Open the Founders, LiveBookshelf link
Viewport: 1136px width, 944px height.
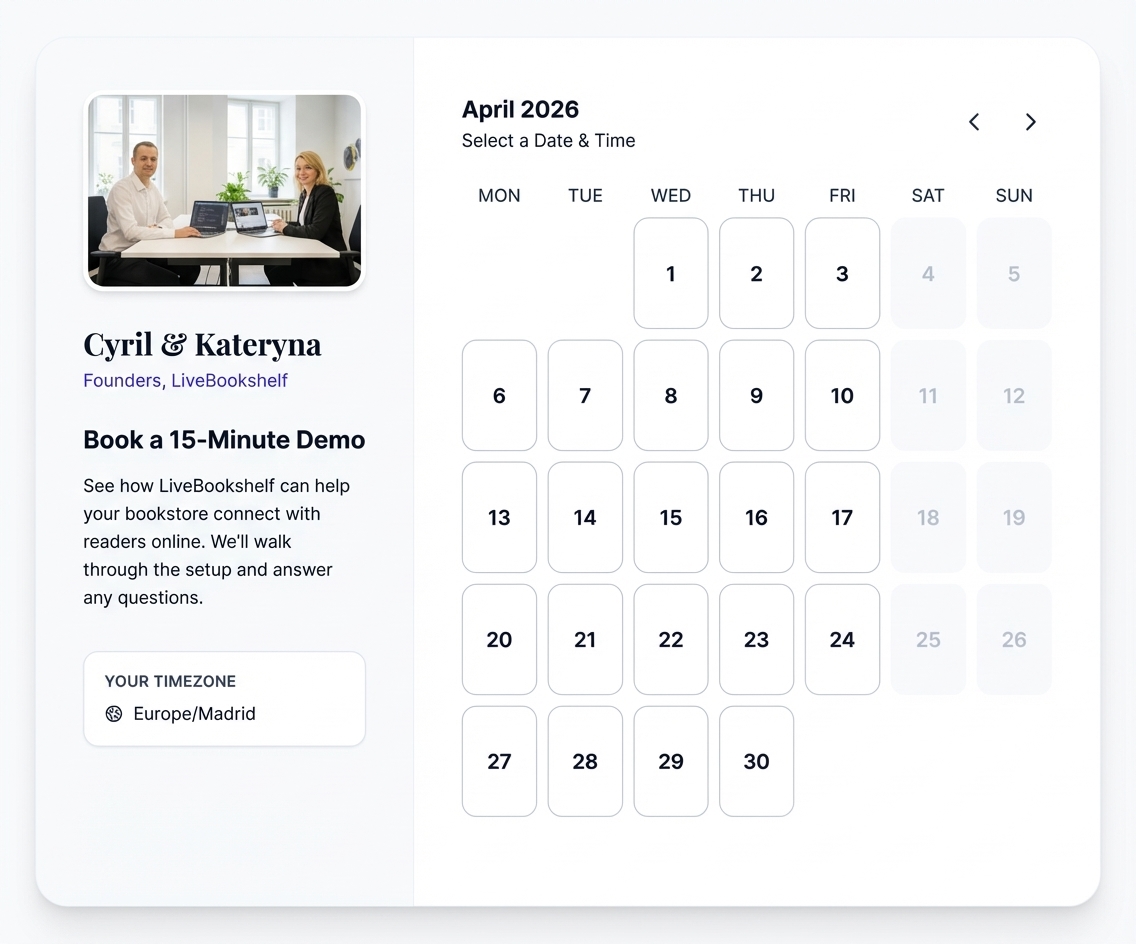[185, 380]
